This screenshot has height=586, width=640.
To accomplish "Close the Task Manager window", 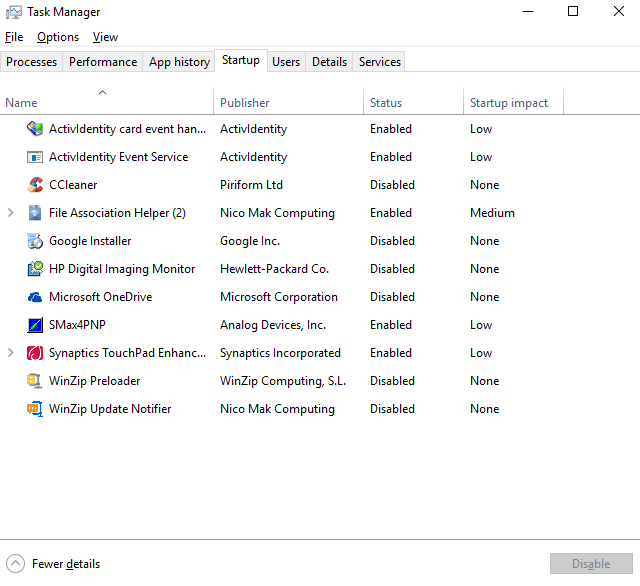I will tap(619, 11).
